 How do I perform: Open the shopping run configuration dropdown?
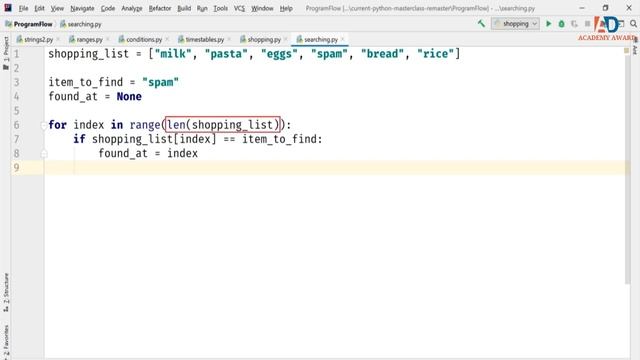point(516,24)
